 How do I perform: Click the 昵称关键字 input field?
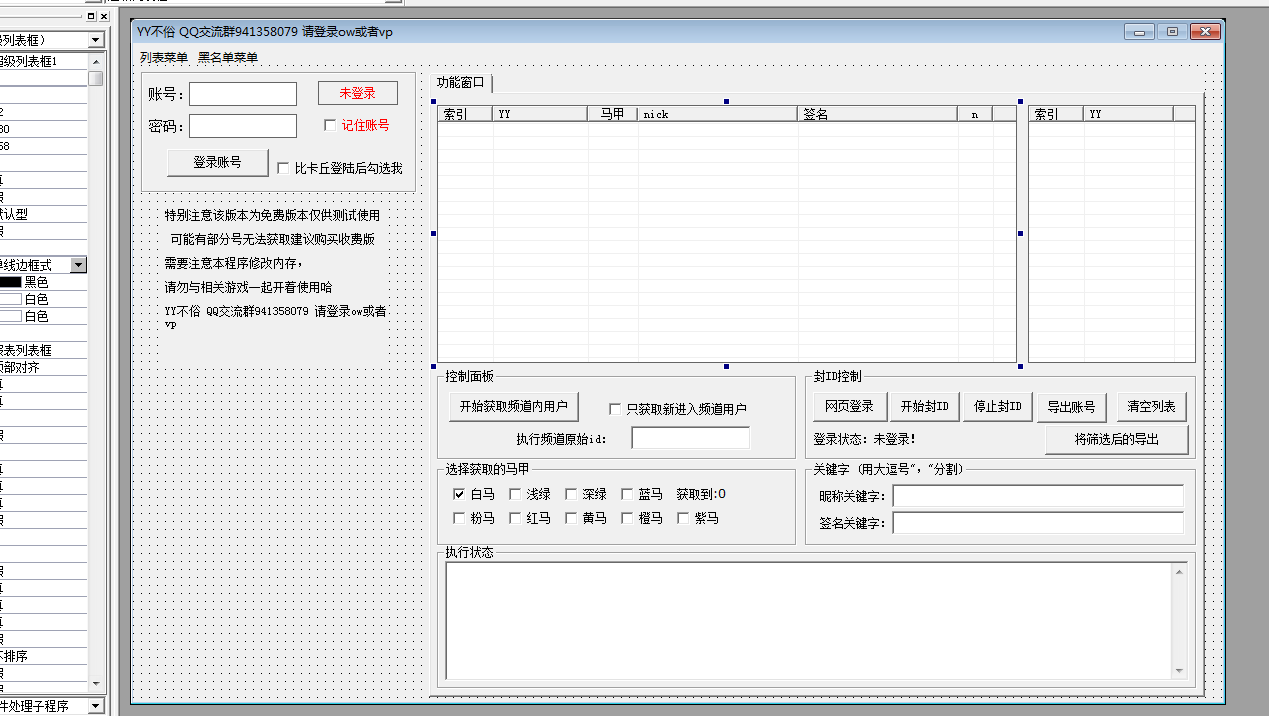(x=1037, y=497)
